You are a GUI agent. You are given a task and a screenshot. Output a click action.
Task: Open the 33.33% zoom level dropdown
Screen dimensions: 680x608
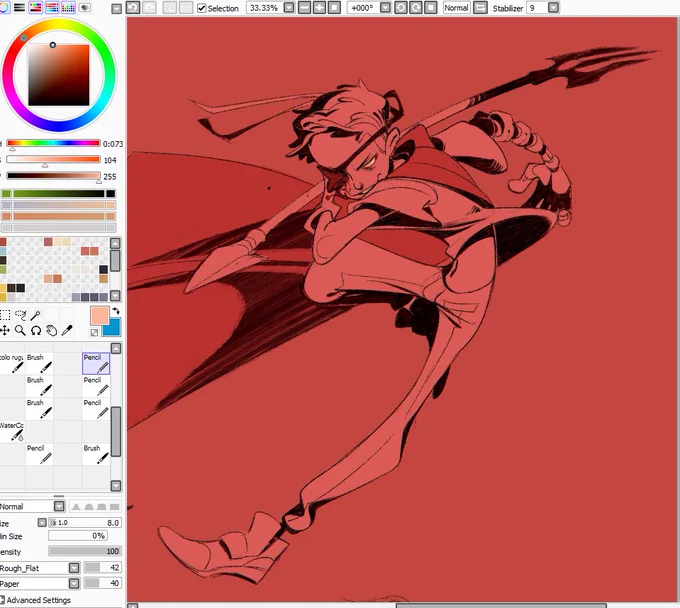tap(289, 8)
